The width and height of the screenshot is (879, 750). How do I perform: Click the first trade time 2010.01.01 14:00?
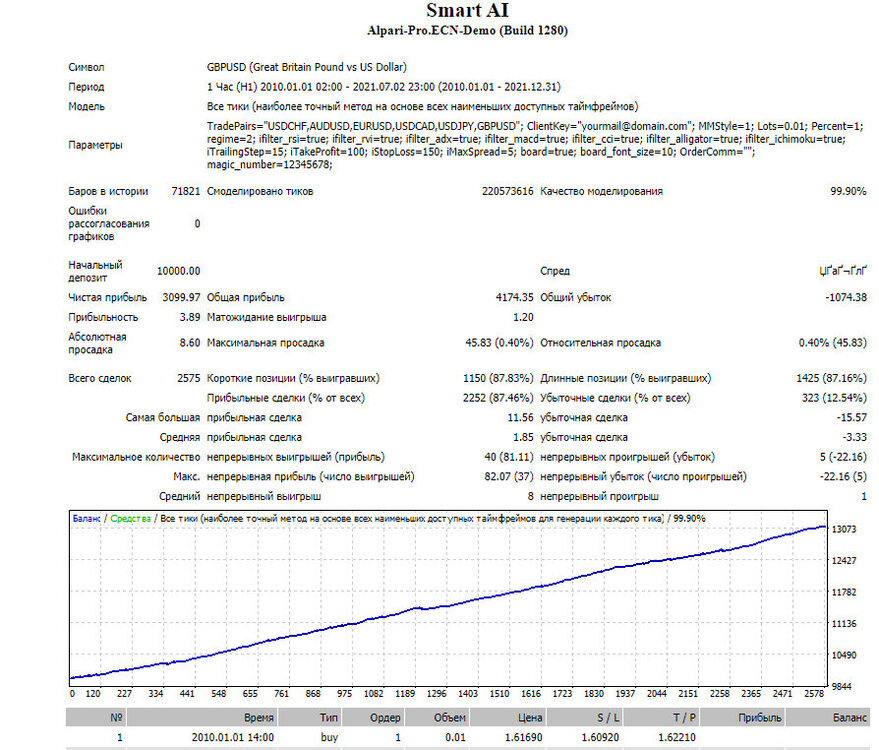click(233, 738)
